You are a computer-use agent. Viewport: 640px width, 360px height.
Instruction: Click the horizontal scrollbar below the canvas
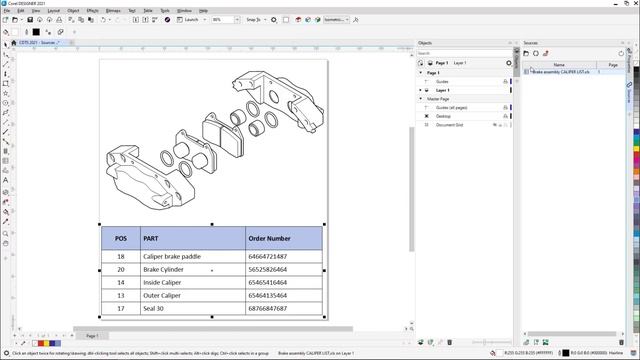[x=213, y=329]
